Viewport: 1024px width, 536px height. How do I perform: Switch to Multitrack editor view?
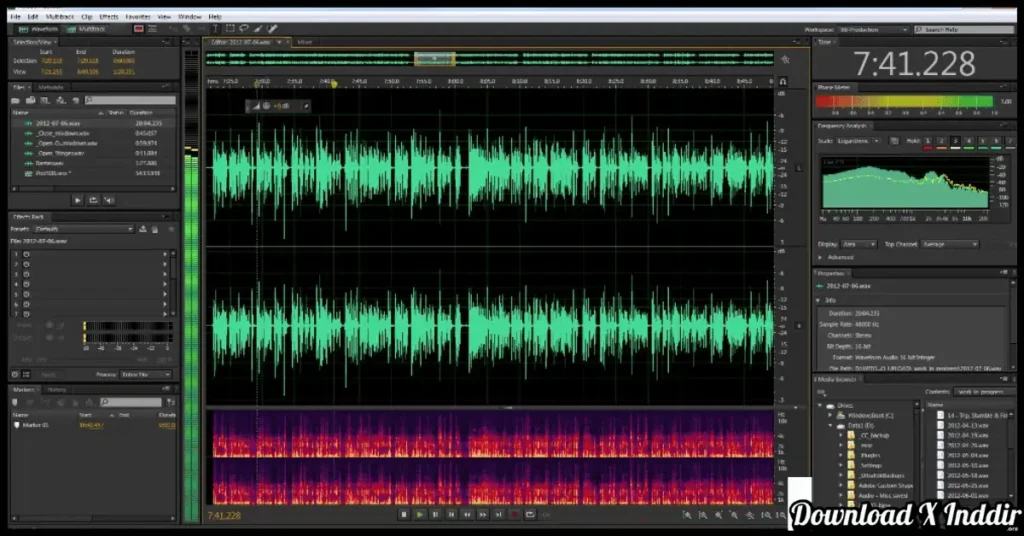pos(87,29)
